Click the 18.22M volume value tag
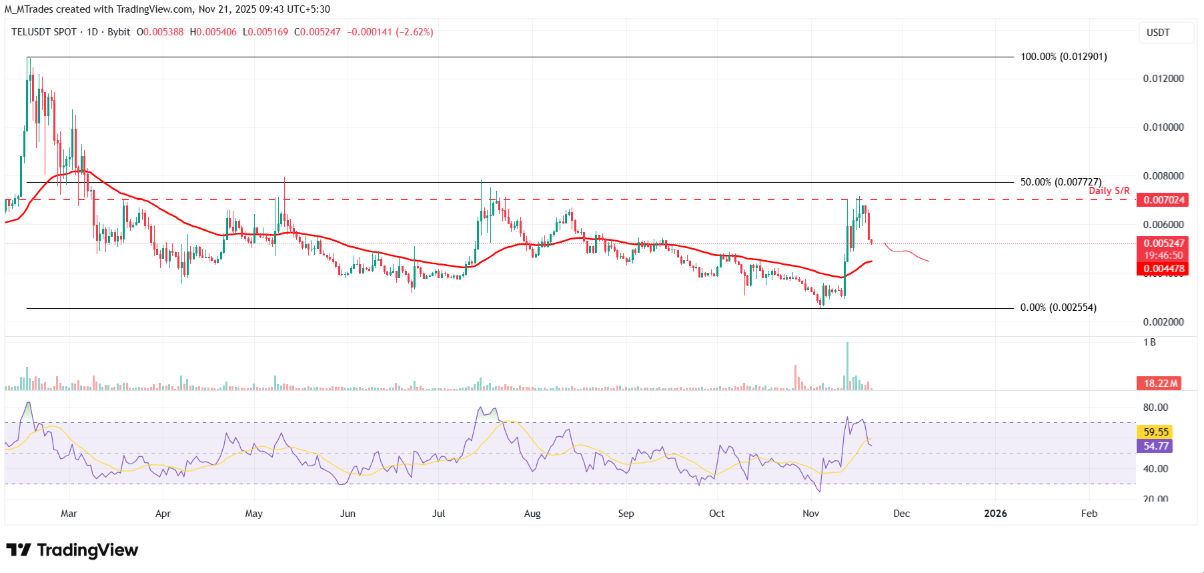The height and width of the screenshot is (573, 1204). point(1159,383)
